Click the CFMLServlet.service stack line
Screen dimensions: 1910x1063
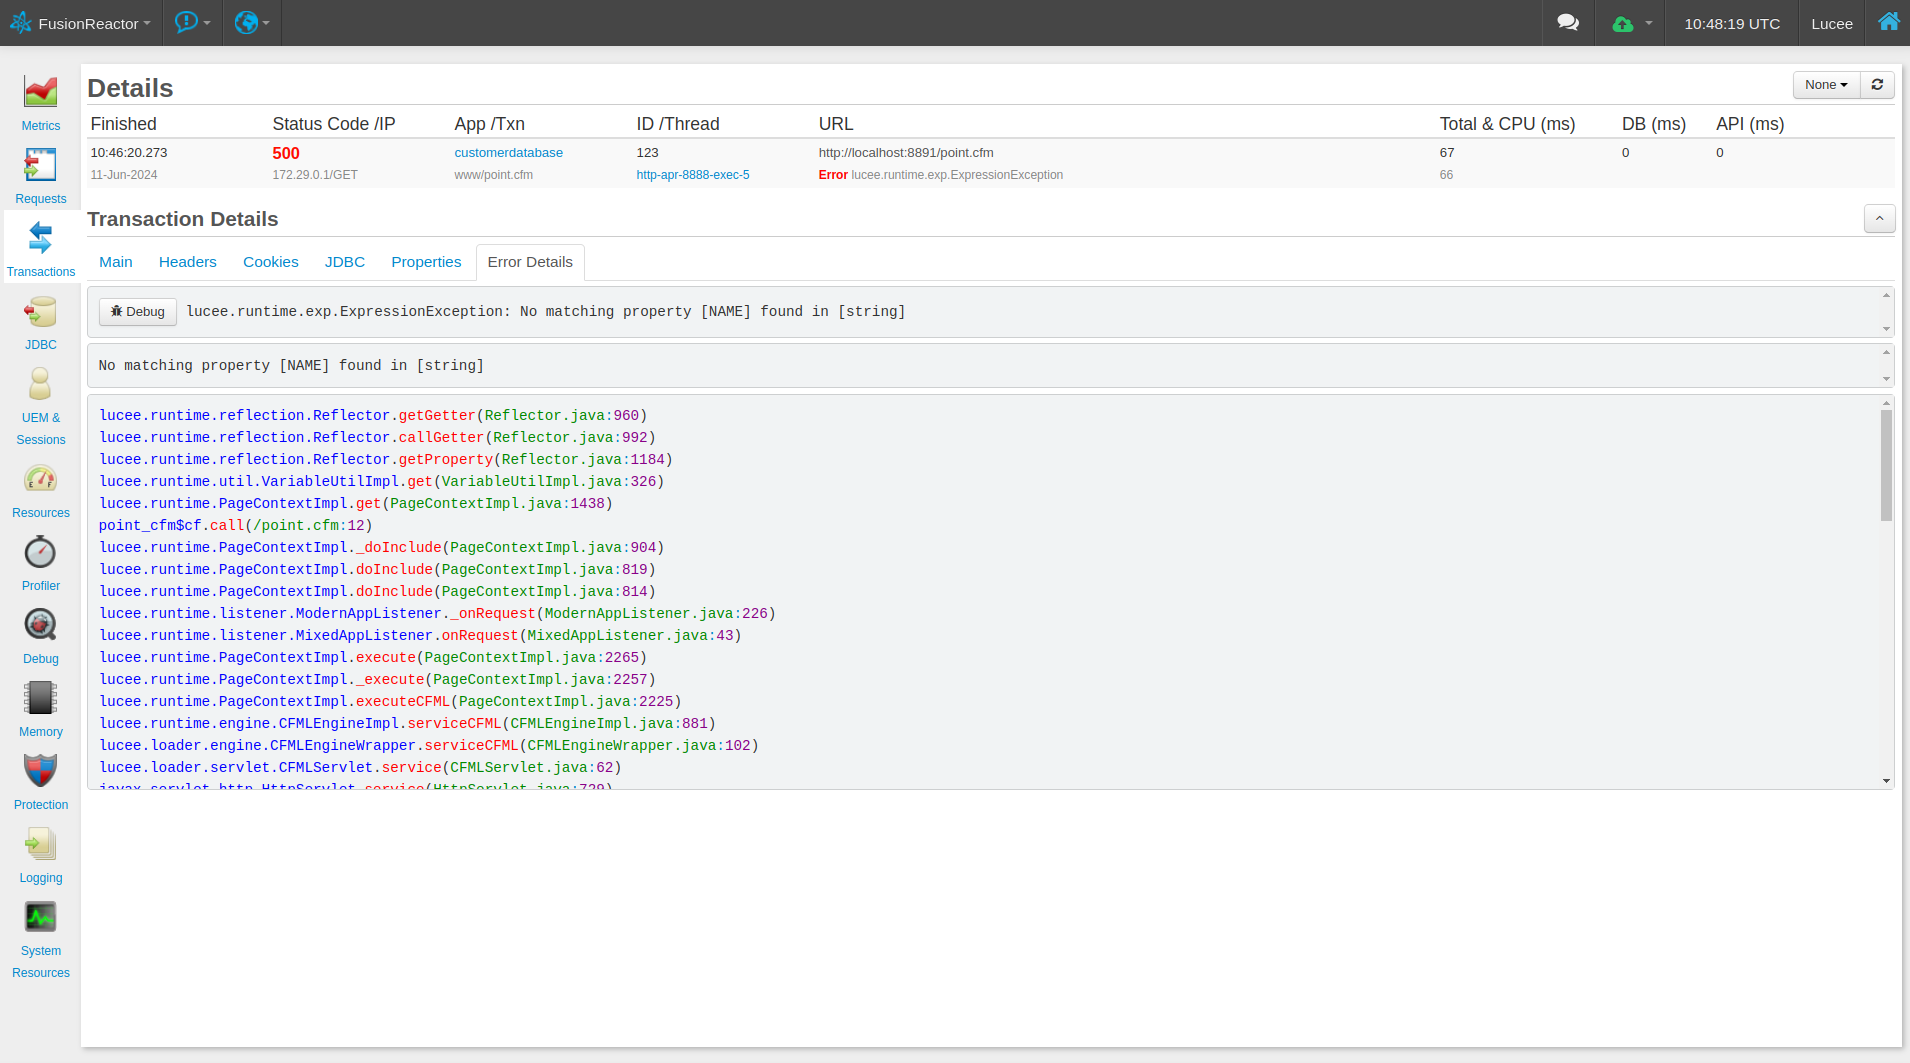click(360, 768)
